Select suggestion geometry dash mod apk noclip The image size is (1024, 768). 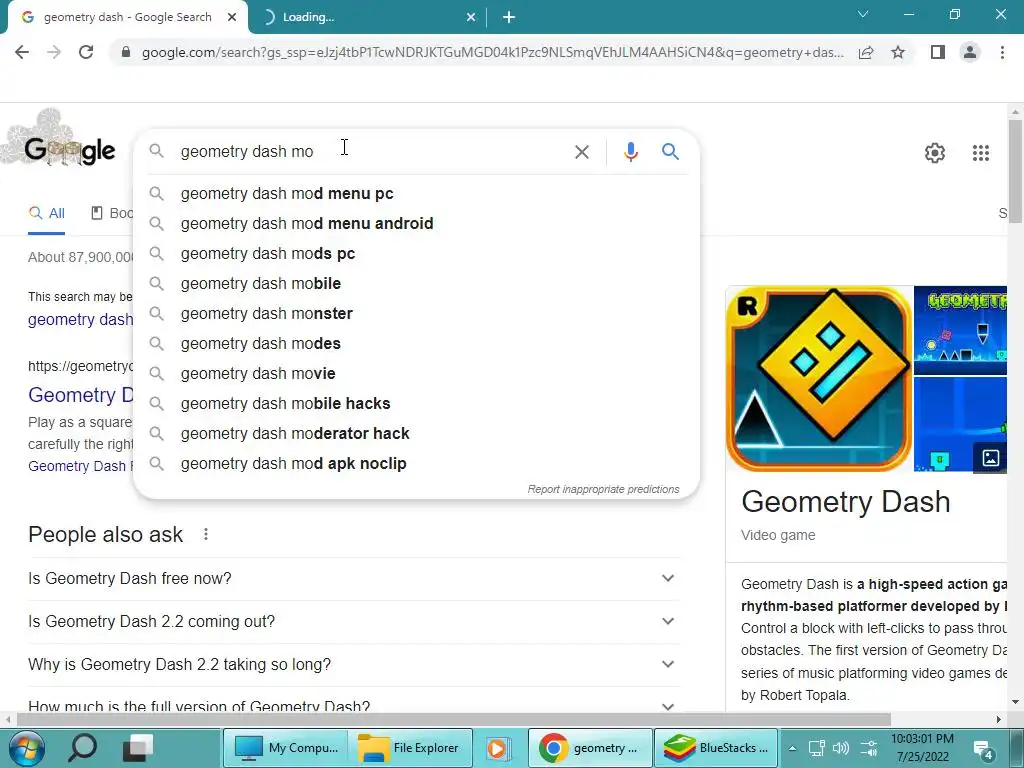pos(416,464)
